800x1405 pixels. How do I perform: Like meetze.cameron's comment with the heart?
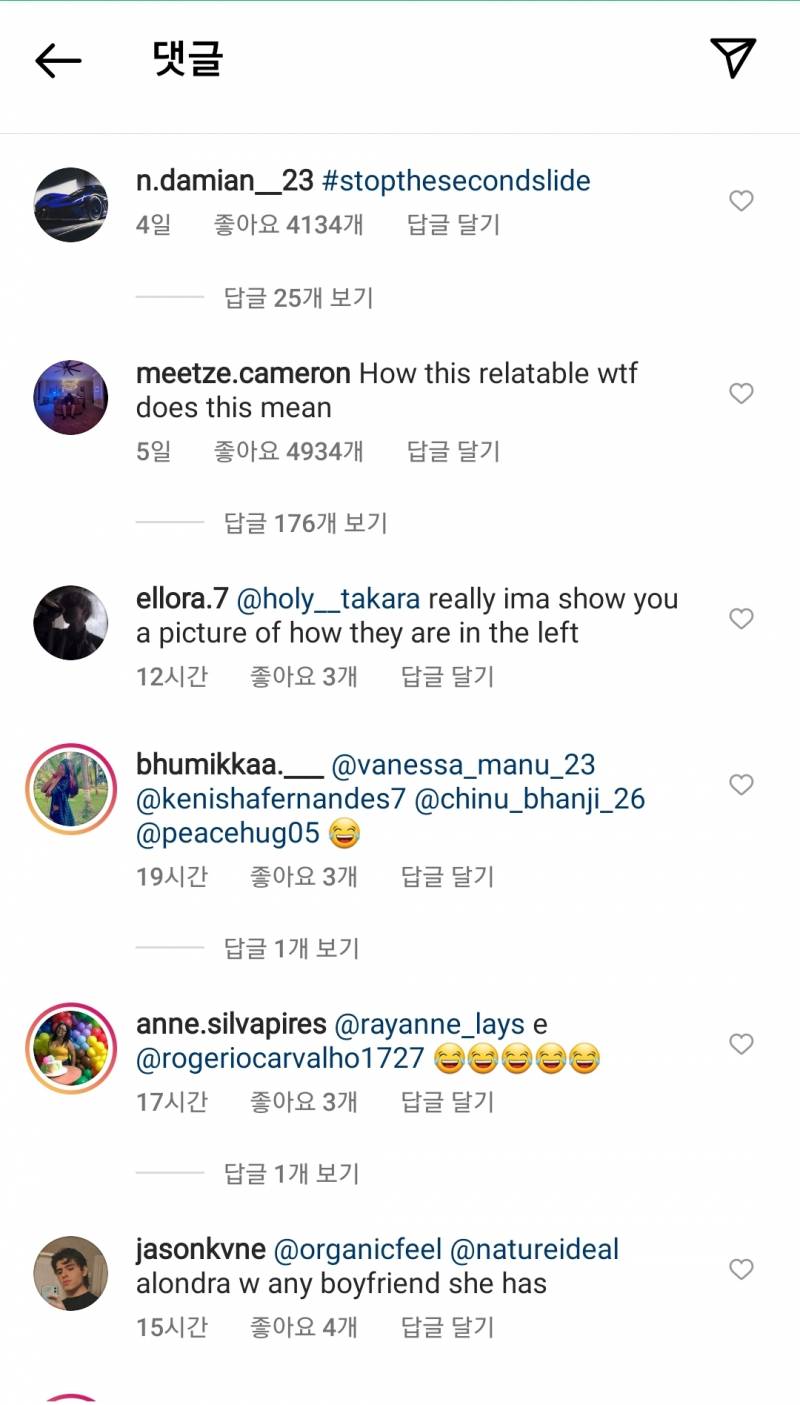coord(741,394)
